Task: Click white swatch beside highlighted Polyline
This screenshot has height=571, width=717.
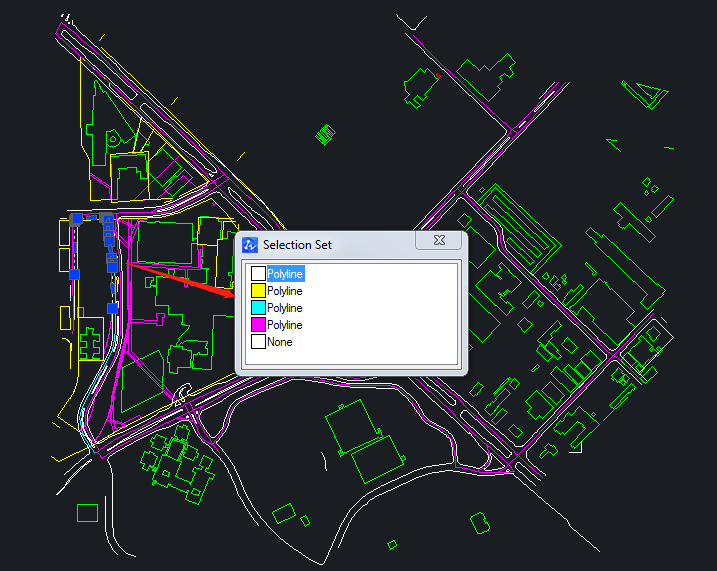Action: (x=258, y=274)
